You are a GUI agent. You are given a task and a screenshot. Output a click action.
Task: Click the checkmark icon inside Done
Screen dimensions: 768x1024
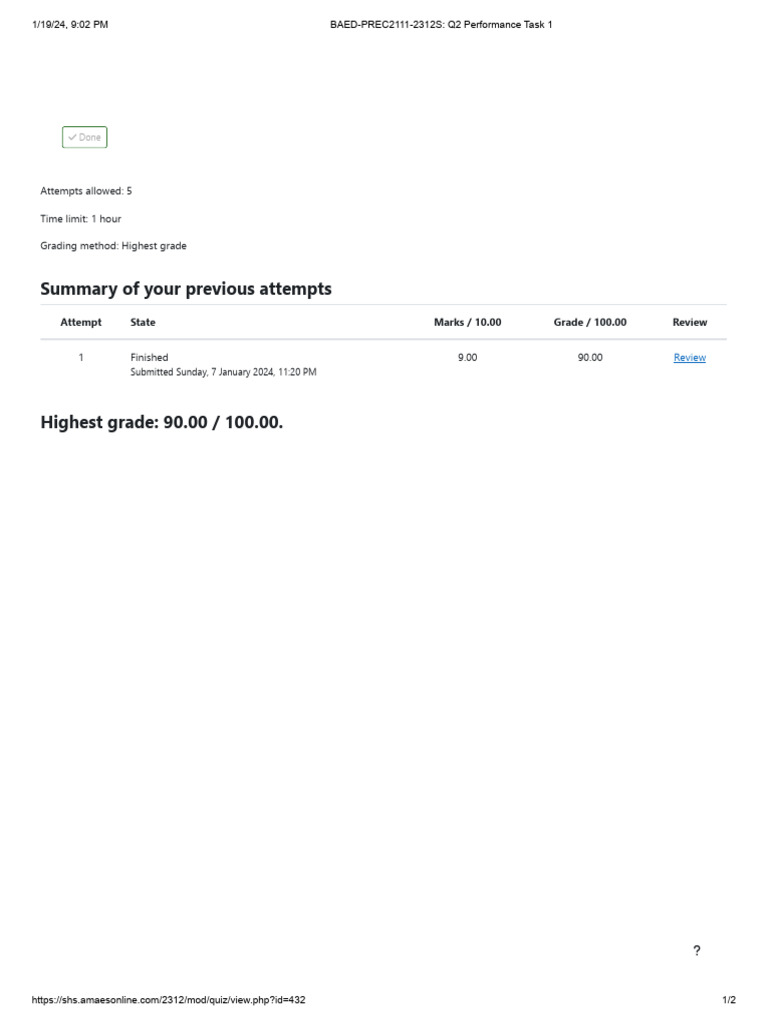72,138
